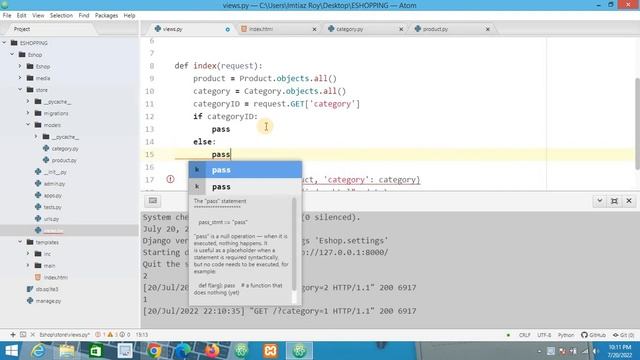
Task: Show linter warnings count
Action: click(x=113, y=335)
